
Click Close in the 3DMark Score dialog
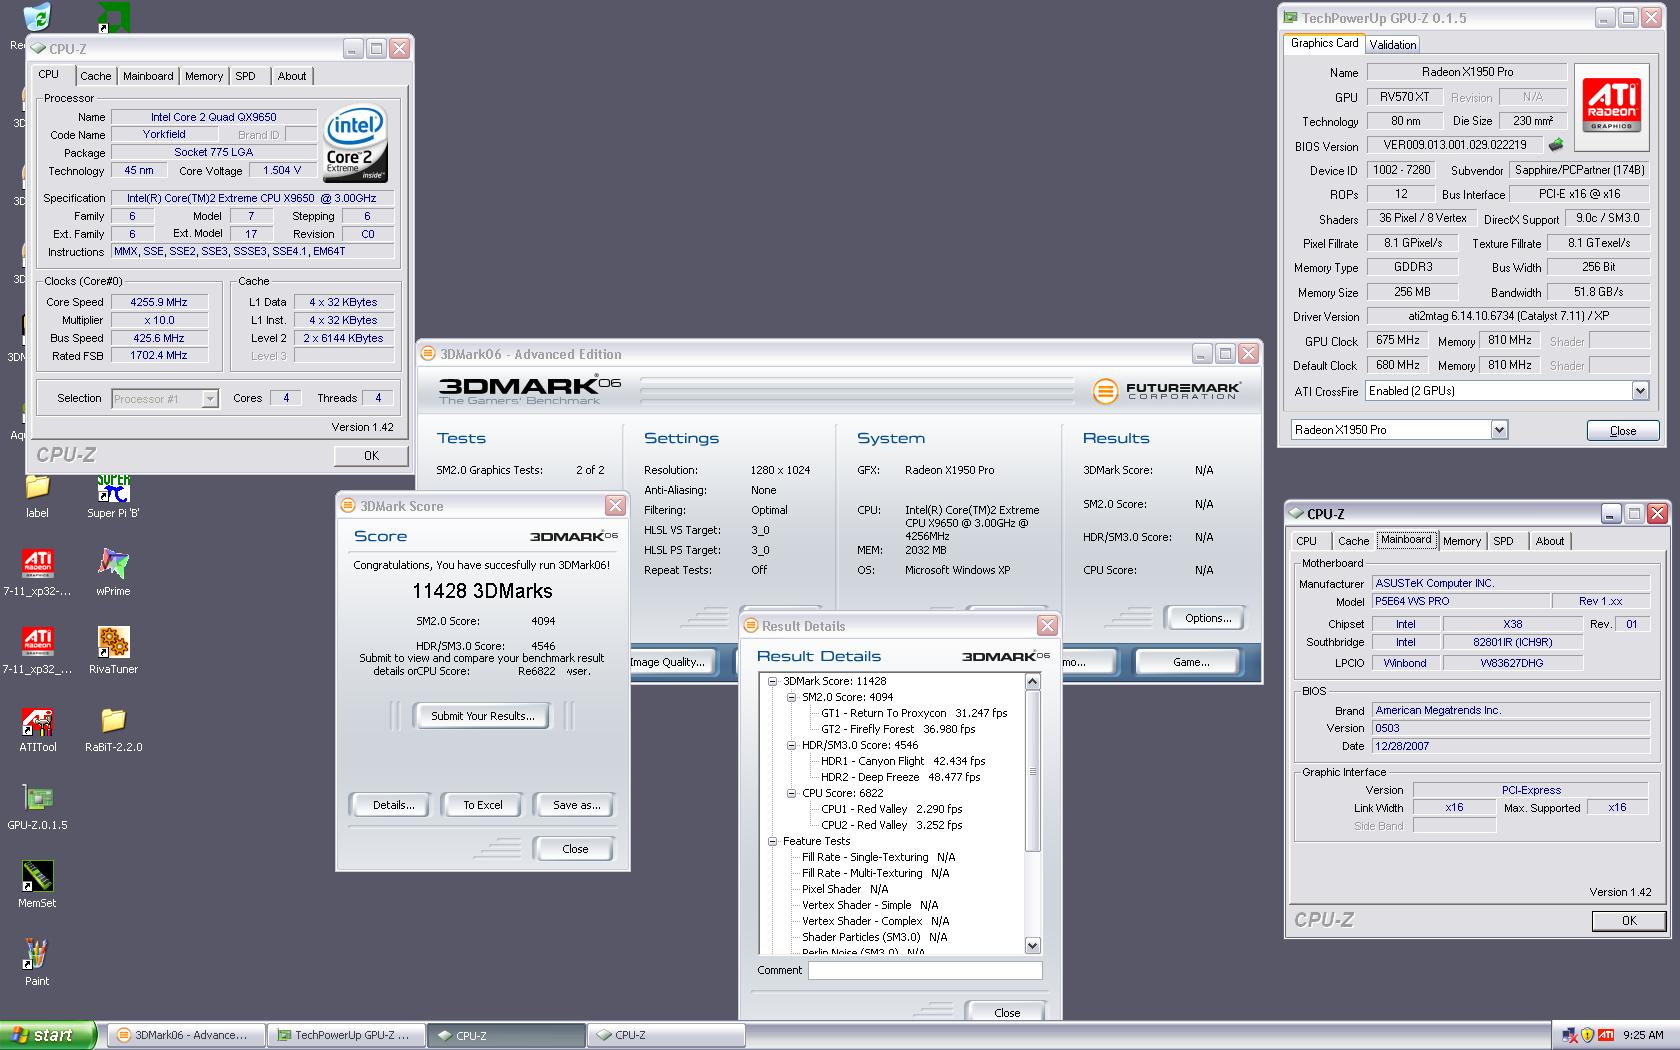pyautogui.click(x=575, y=849)
